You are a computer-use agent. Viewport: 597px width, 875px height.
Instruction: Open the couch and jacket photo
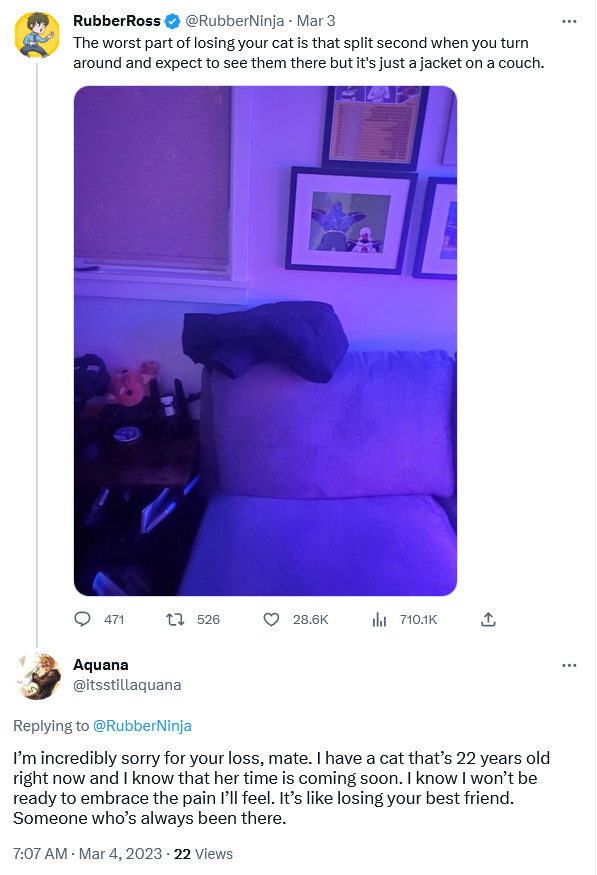[266, 341]
